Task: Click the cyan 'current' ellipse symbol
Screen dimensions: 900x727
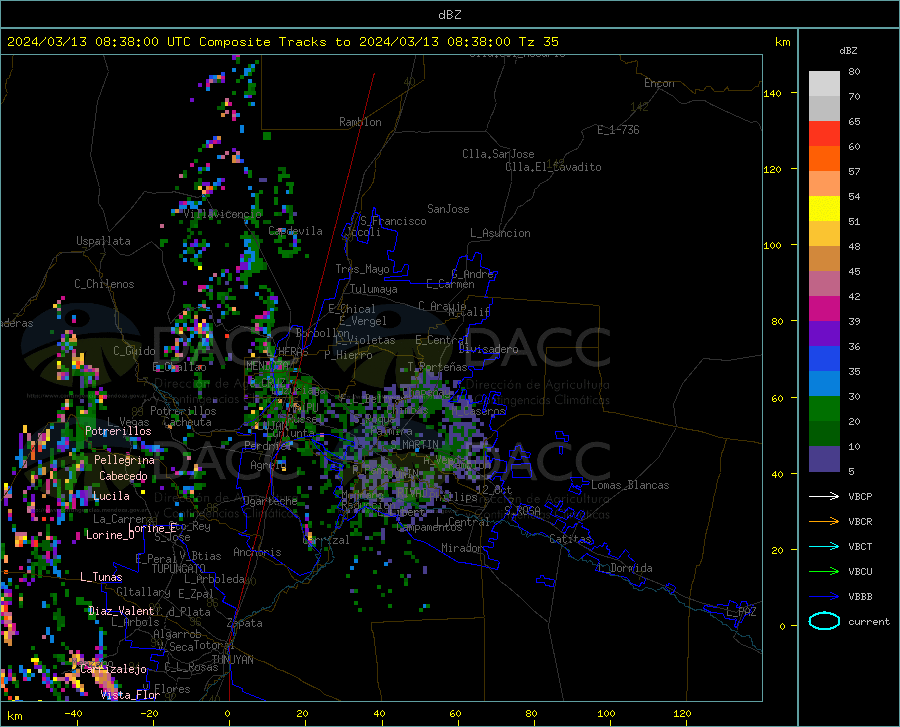Action: (x=824, y=621)
